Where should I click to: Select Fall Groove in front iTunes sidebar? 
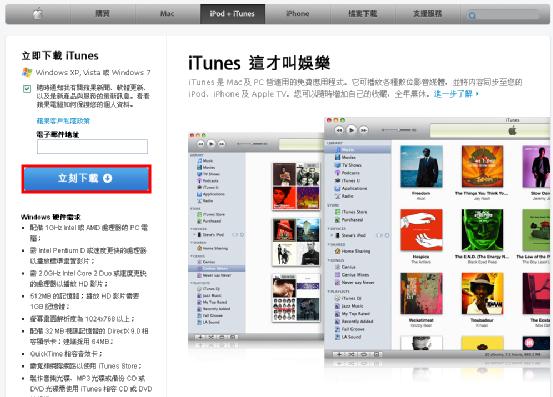(x=349, y=329)
